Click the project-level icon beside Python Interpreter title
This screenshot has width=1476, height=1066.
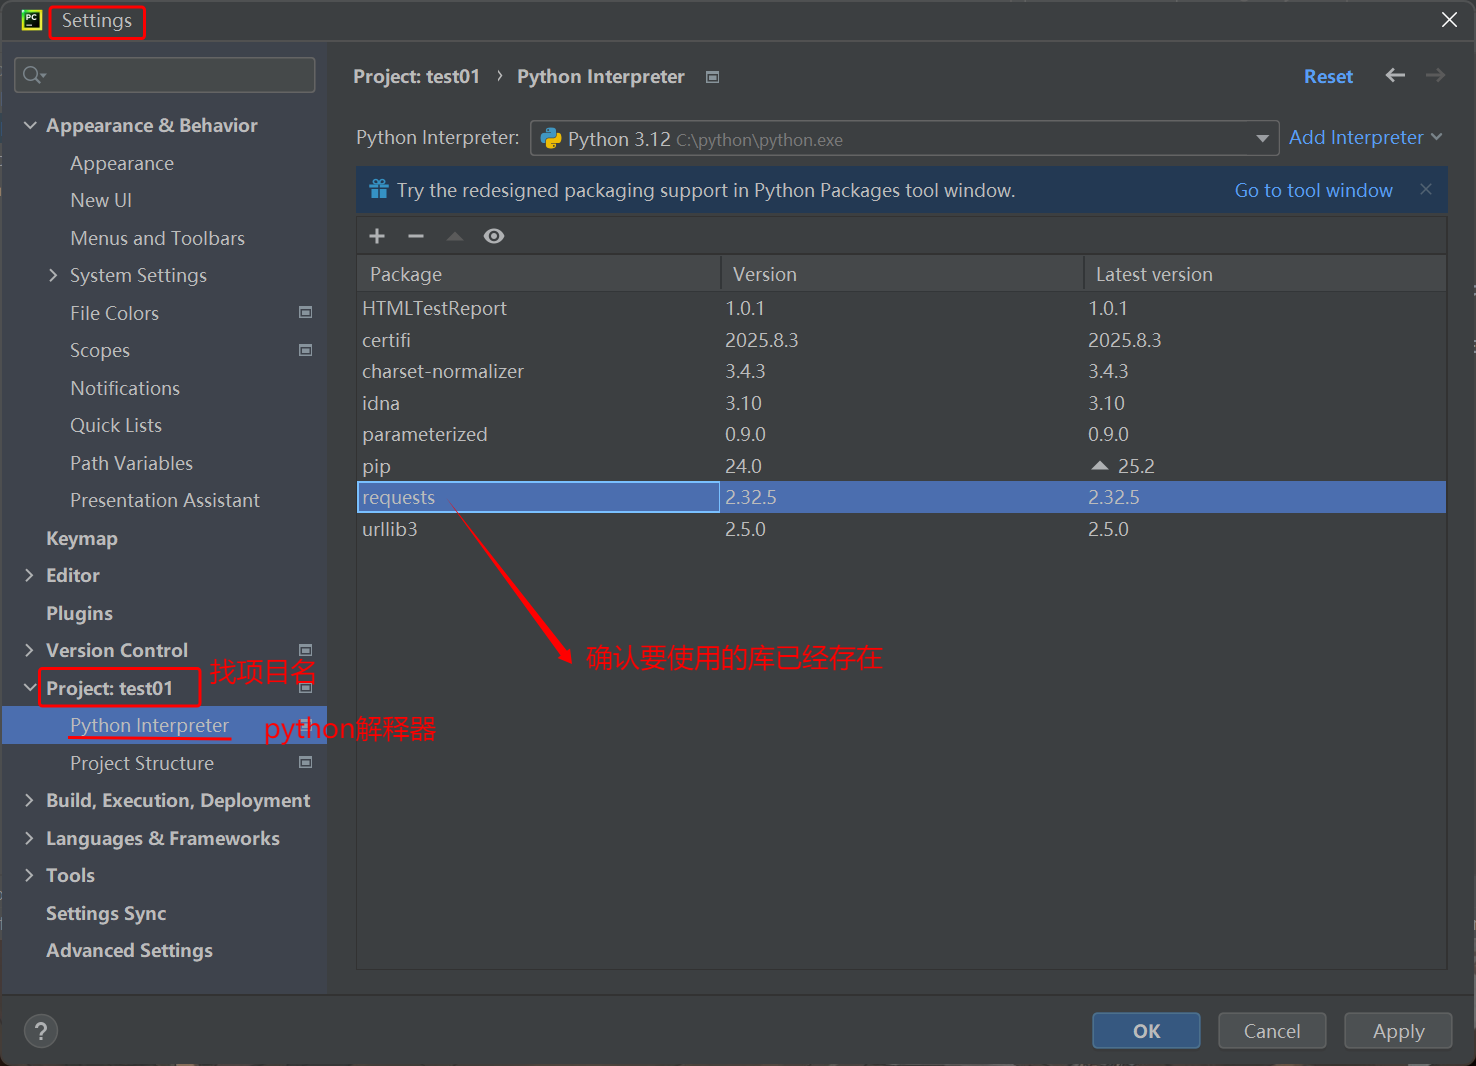[x=712, y=77]
